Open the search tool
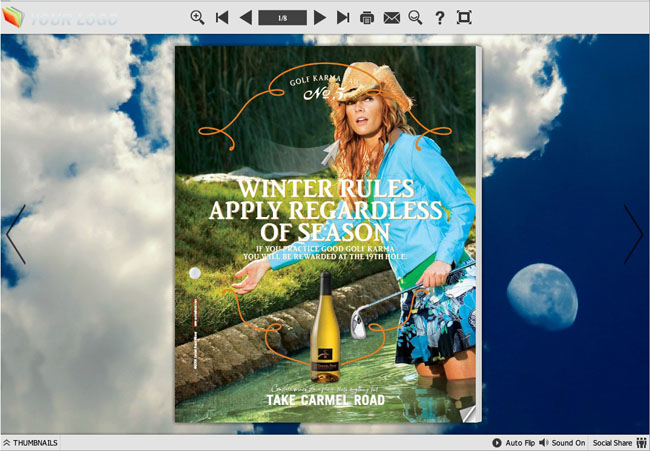Screen dimensions: 650x451 click(415, 17)
